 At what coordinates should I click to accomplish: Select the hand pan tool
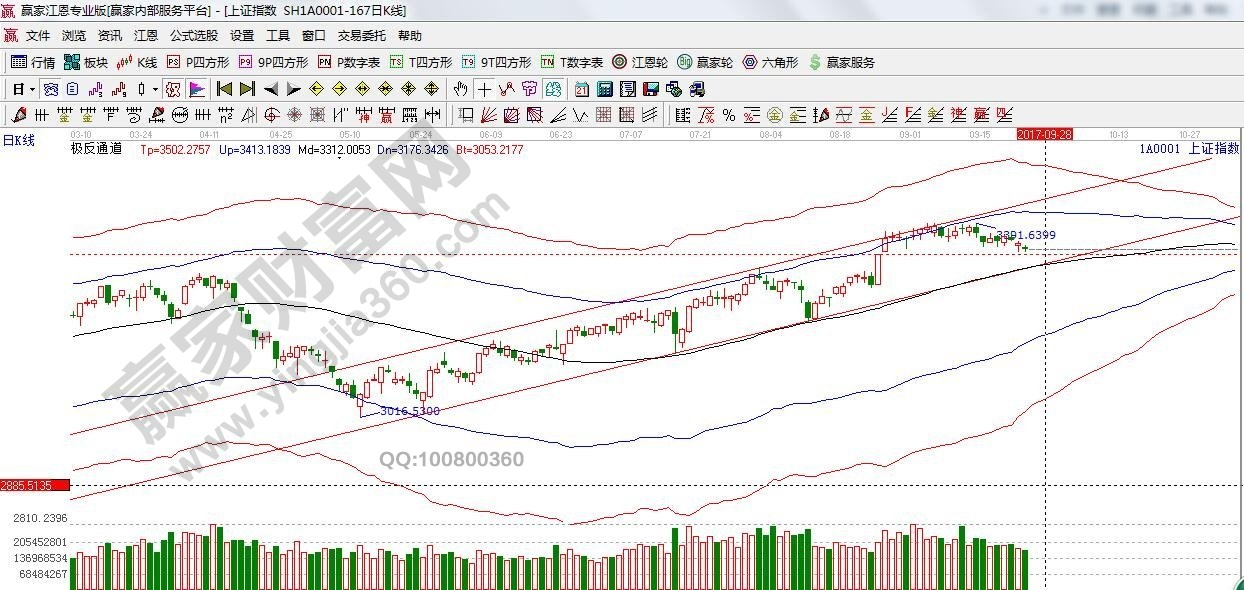[x=460, y=89]
